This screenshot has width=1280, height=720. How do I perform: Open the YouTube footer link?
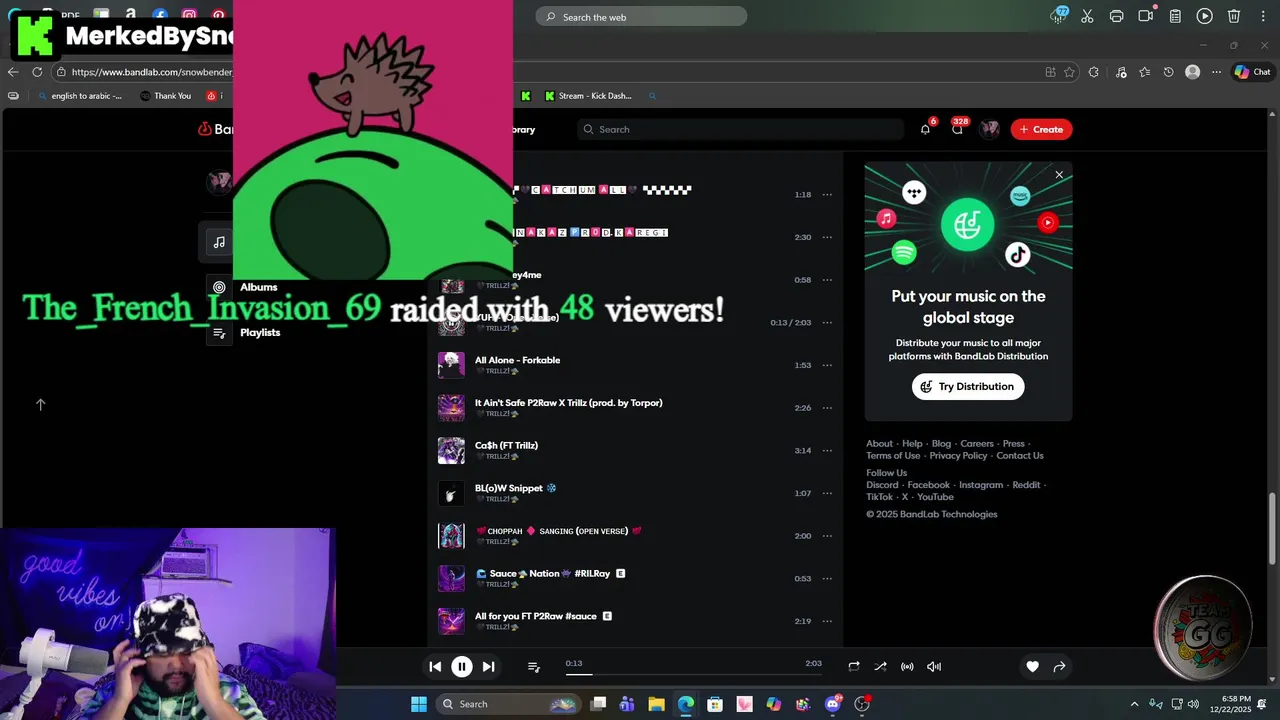pyautogui.click(x=935, y=497)
